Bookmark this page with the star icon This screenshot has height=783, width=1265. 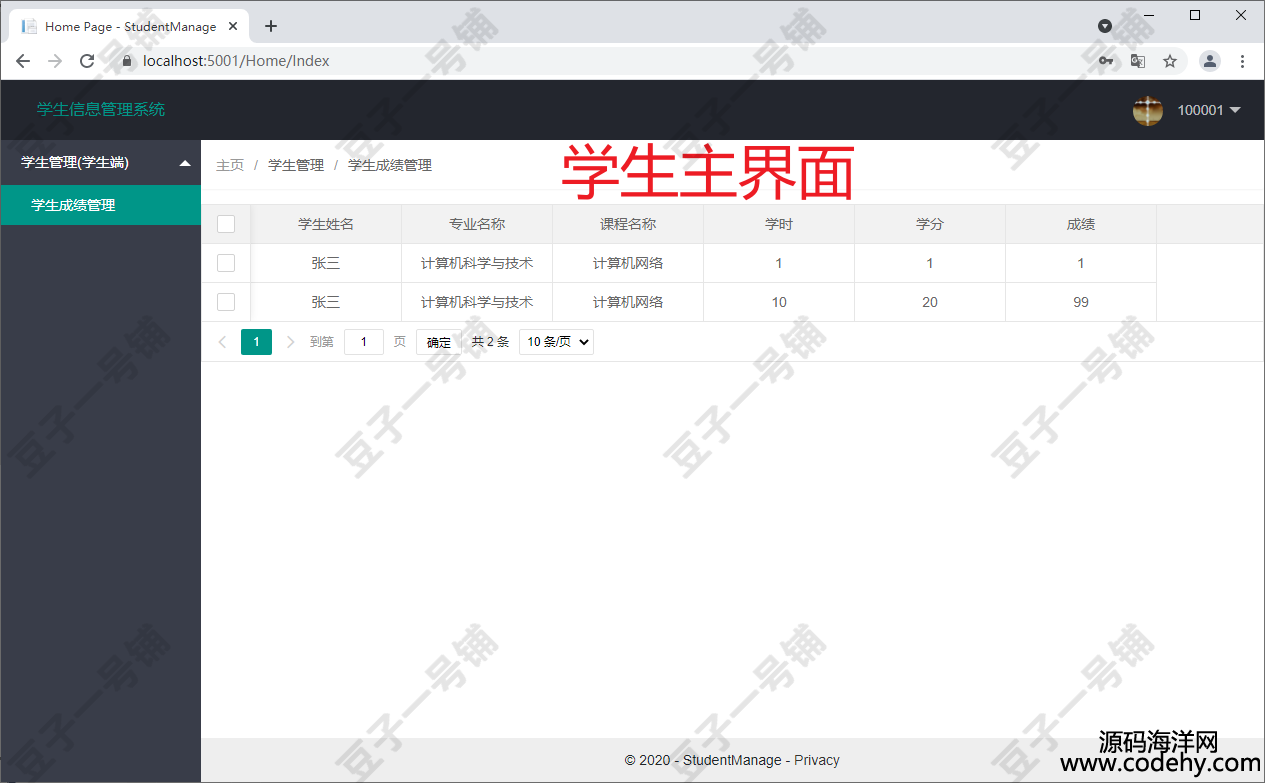coord(1170,61)
